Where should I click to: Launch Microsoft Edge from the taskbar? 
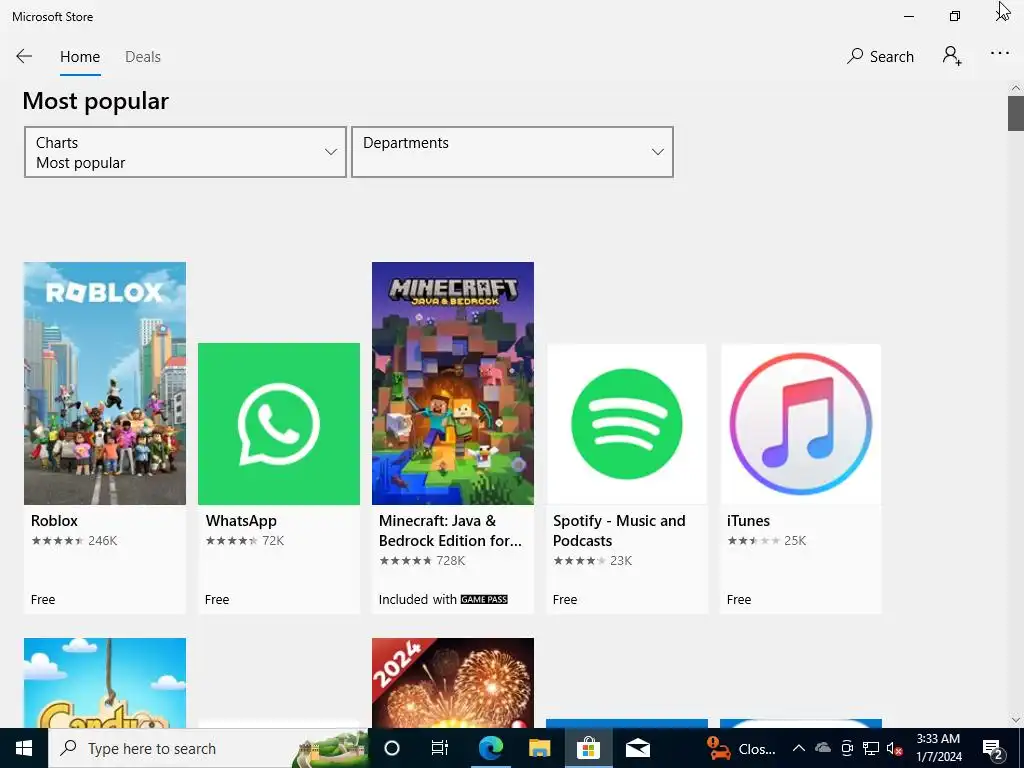click(490, 748)
